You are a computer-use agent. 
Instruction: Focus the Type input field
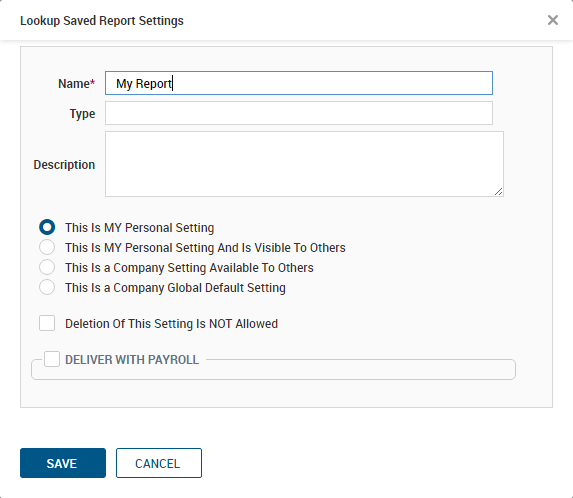299,113
